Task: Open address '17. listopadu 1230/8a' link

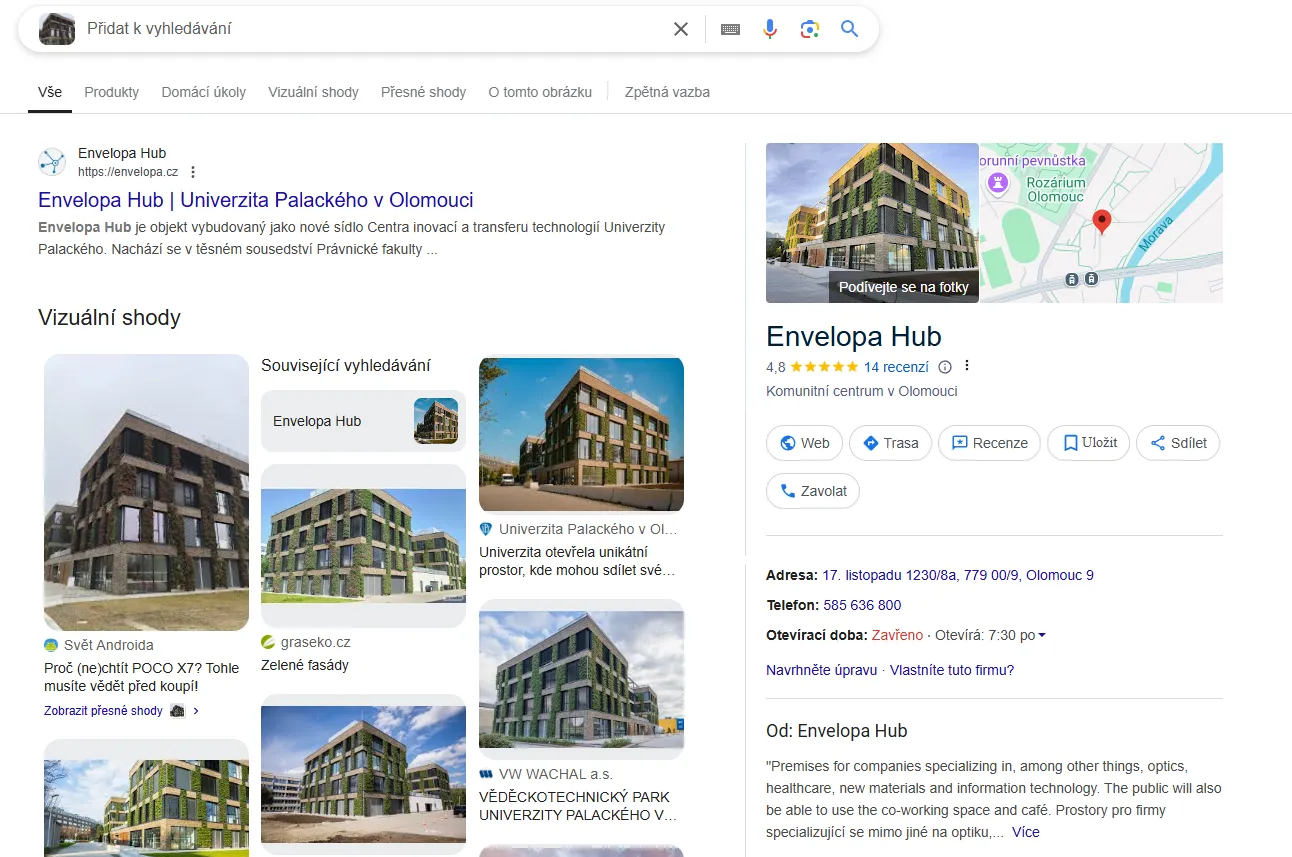Action: (958, 575)
